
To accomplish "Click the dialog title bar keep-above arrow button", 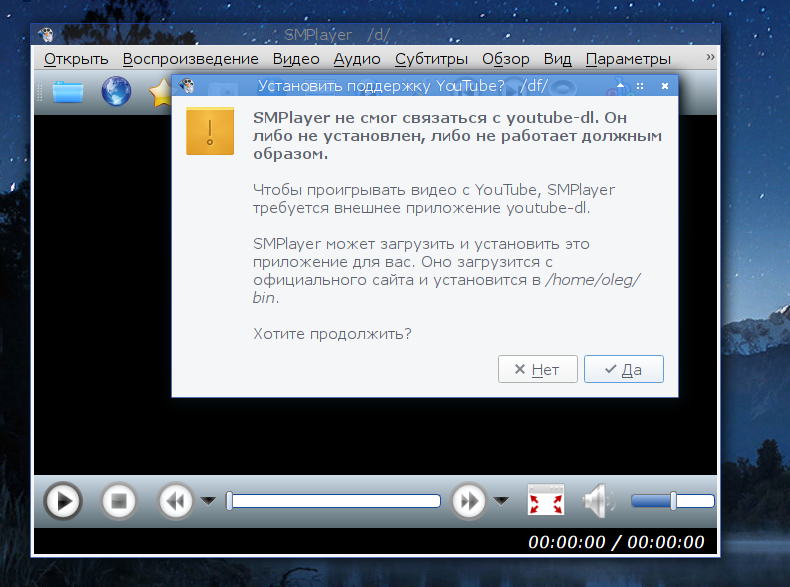I will coord(620,86).
